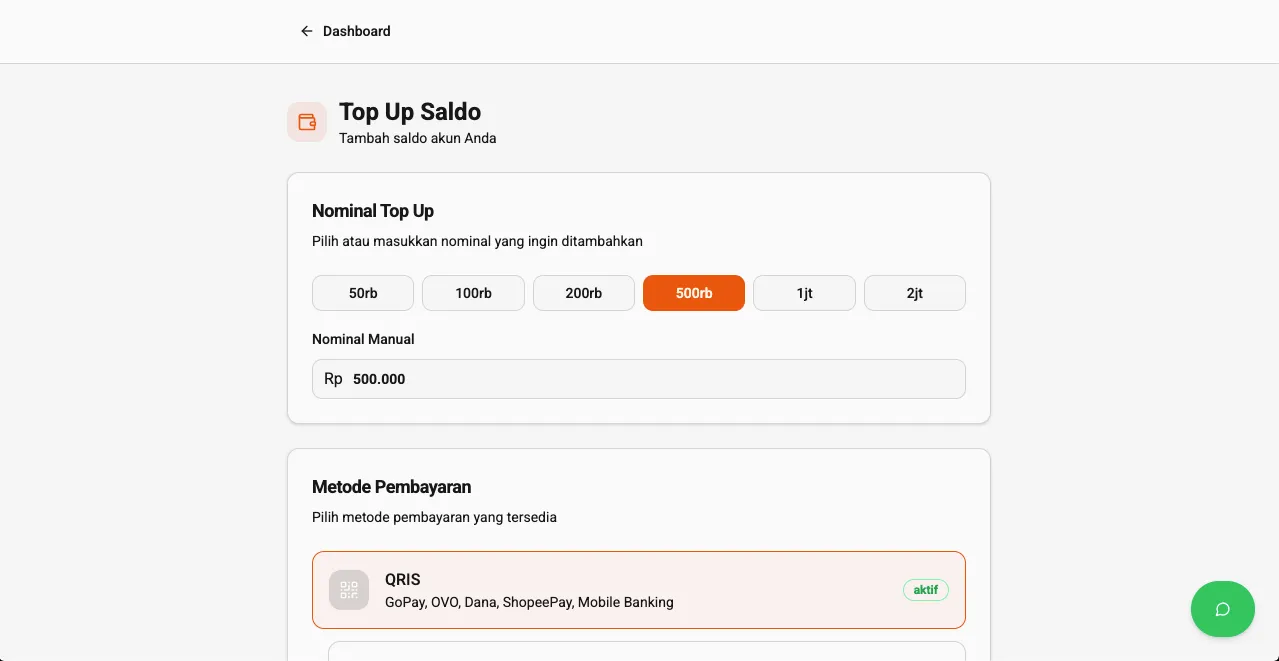Click the Nominal Top Up section title

pyautogui.click(x=373, y=211)
